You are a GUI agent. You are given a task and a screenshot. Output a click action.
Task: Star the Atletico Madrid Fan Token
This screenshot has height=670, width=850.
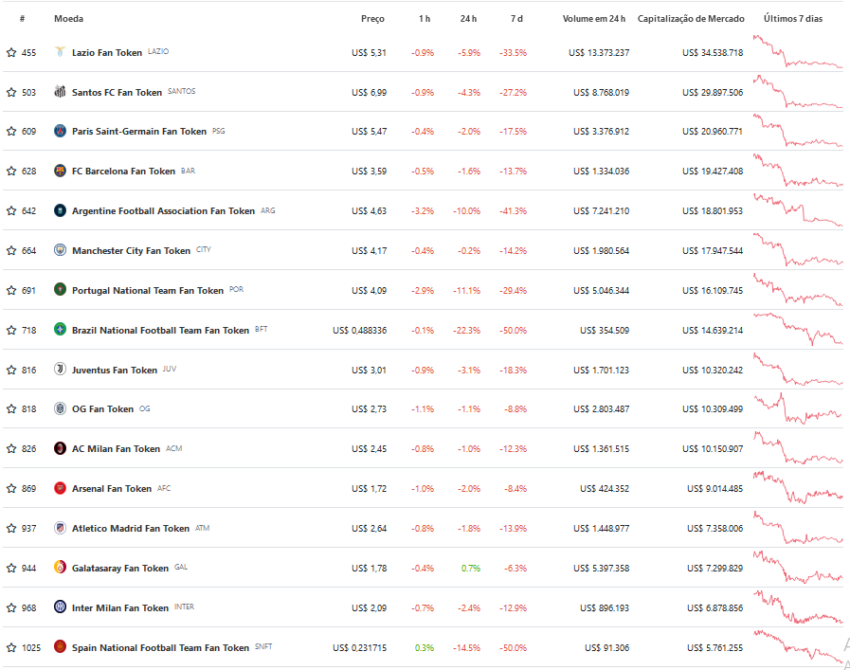point(11,528)
